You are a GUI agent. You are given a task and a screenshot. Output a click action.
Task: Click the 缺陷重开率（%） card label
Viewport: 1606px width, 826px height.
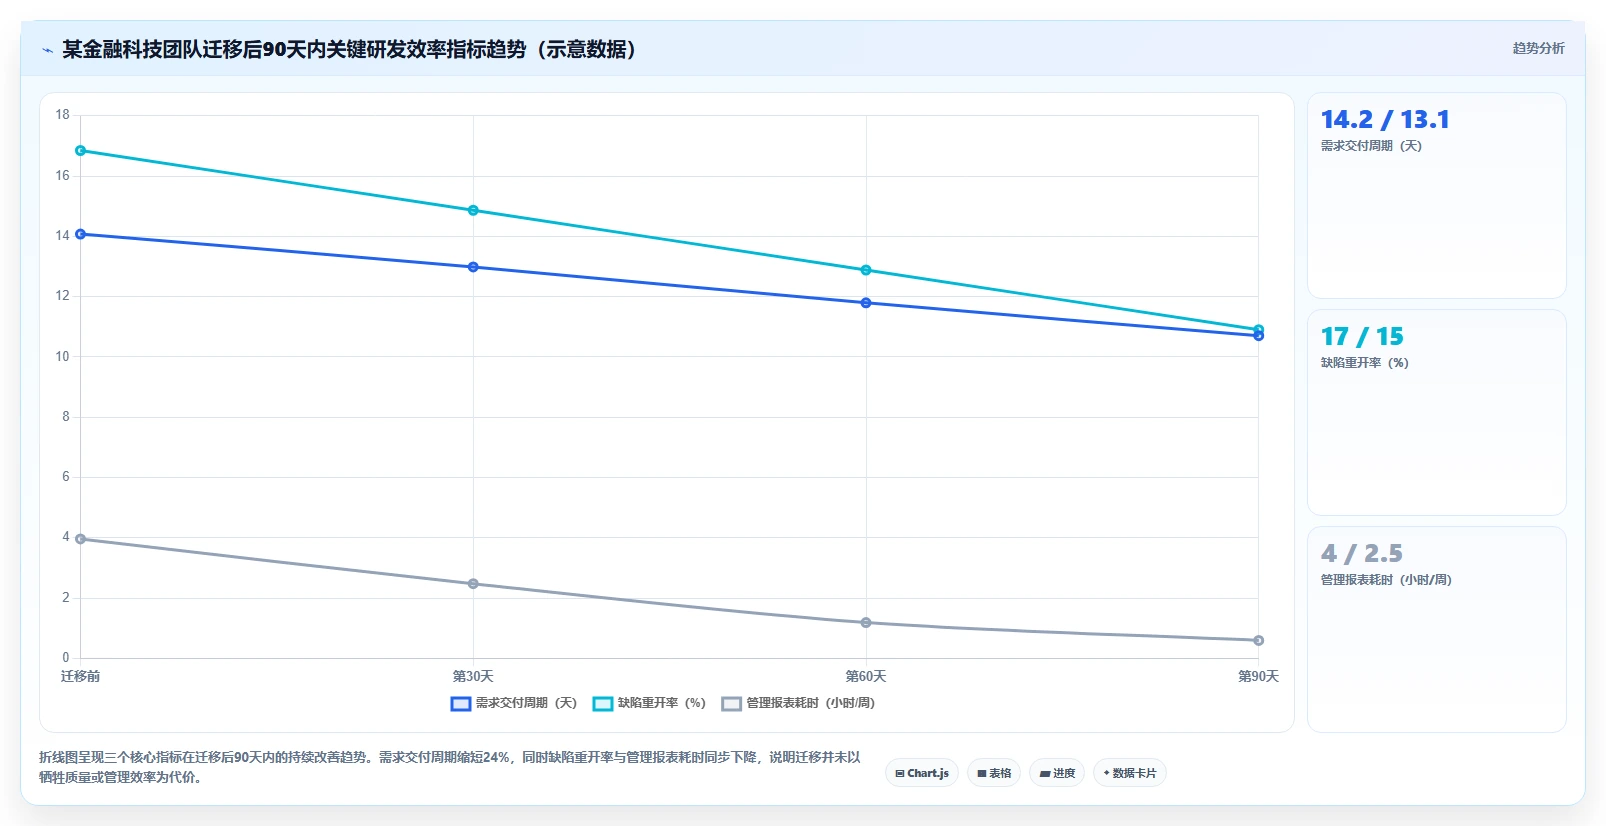click(1365, 363)
